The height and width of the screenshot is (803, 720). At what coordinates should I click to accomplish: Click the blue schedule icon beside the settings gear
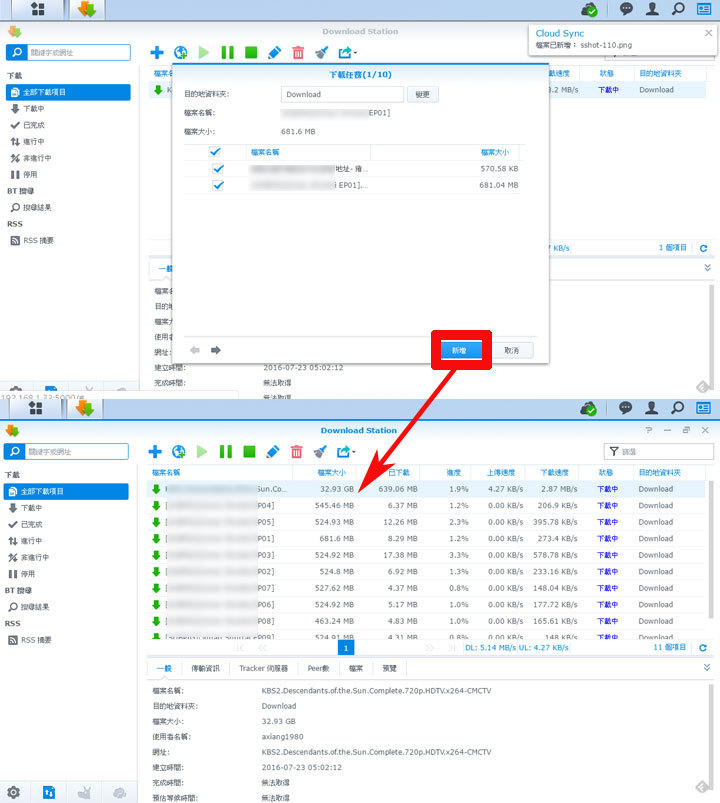point(49,792)
